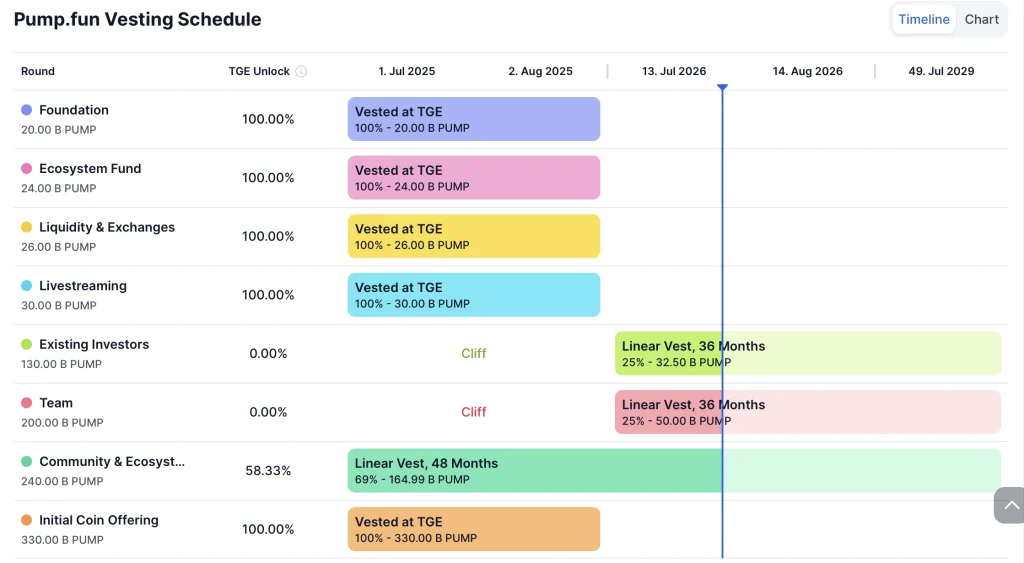The image size is (1024, 563).
Task: Switch to the Chart view tab
Action: (x=982, y=20)
